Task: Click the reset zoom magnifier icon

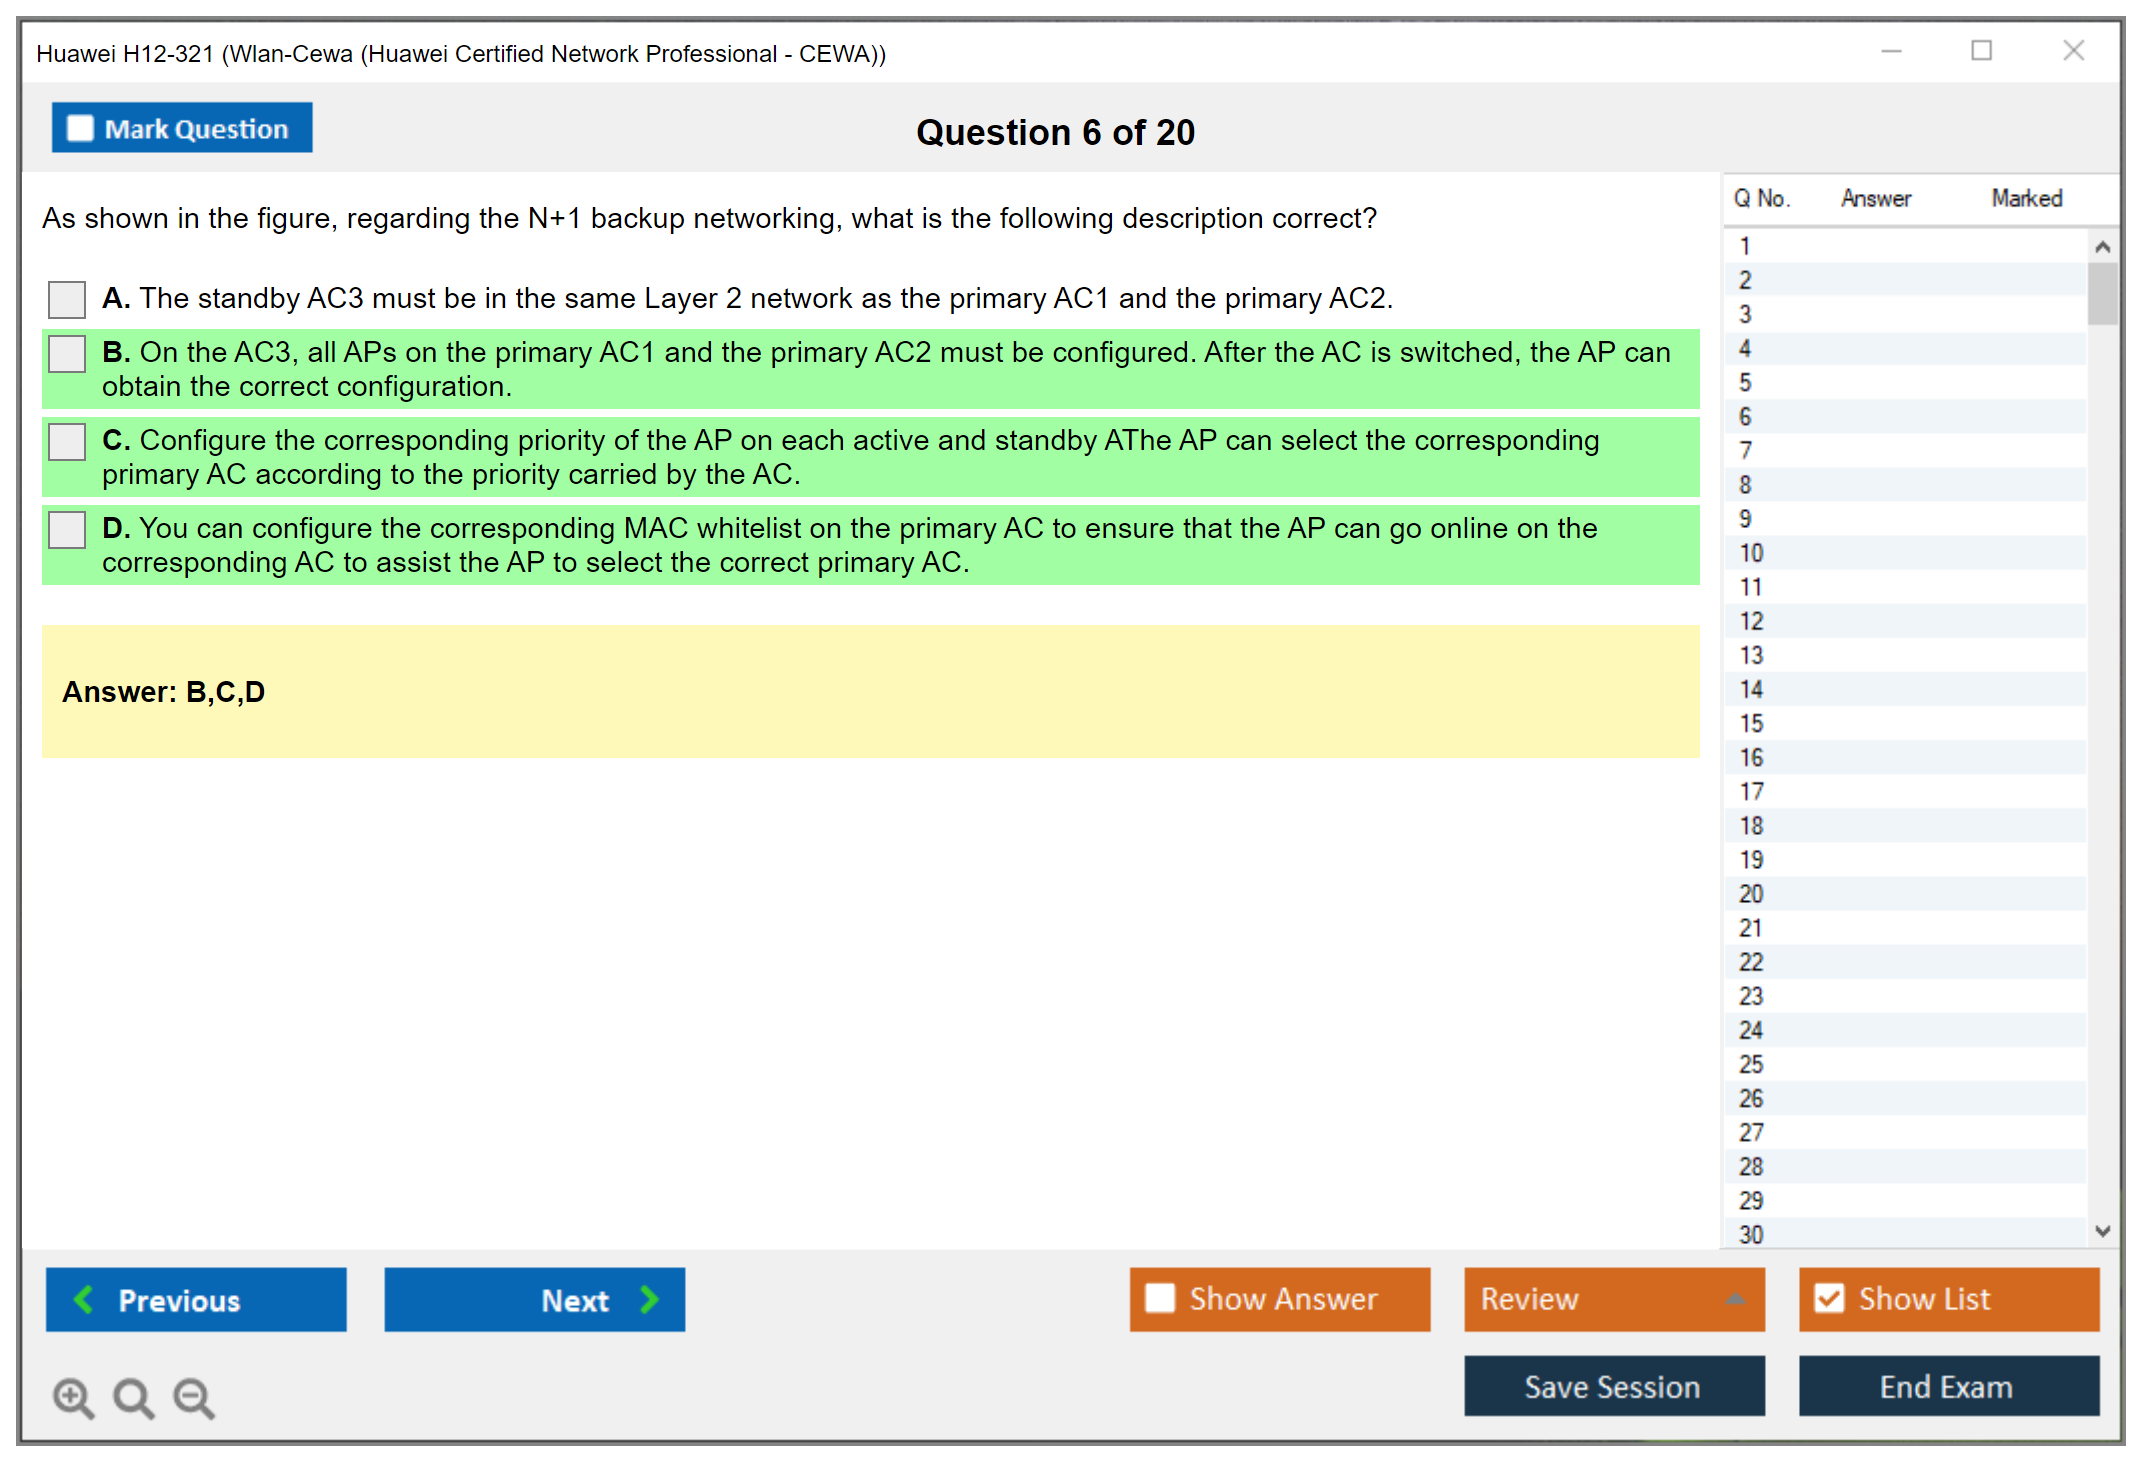Action: [x=133, y=1397]
